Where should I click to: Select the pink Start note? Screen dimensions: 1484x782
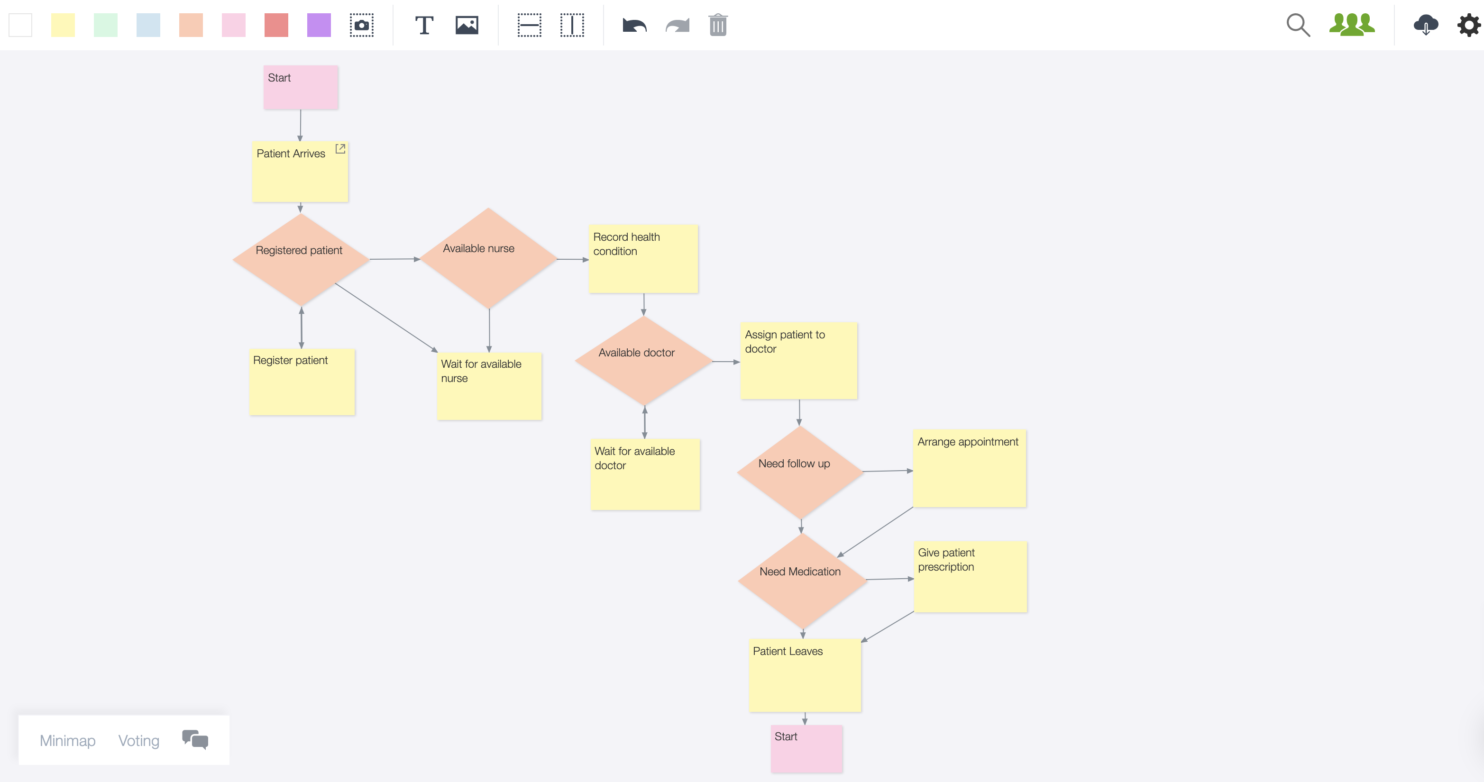click(300, 87)
